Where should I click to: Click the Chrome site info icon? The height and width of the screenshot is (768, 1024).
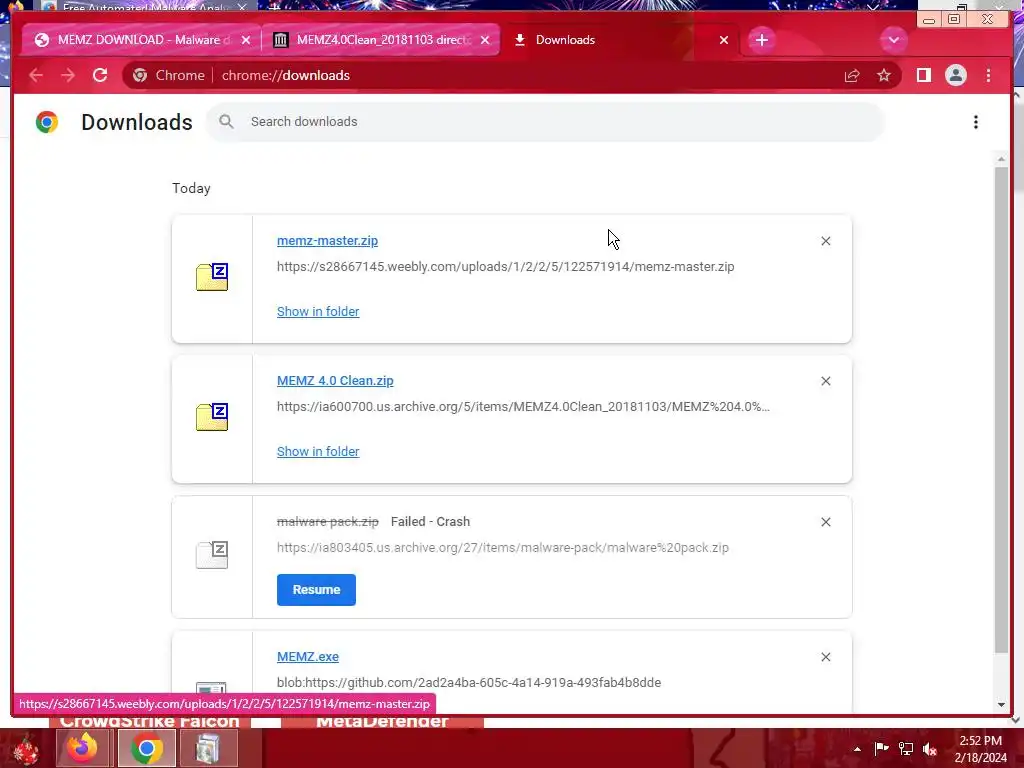coord(140,75)
